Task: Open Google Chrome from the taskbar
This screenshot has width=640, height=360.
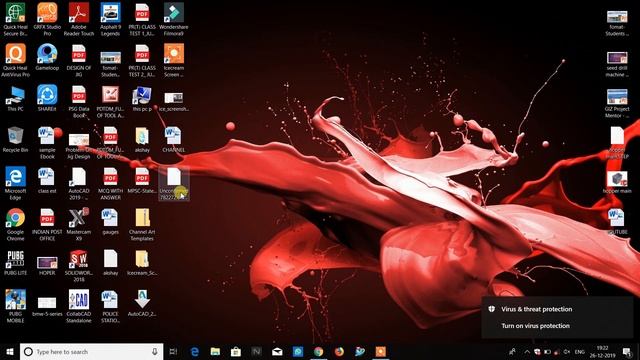Action: (x=318, y=351)
